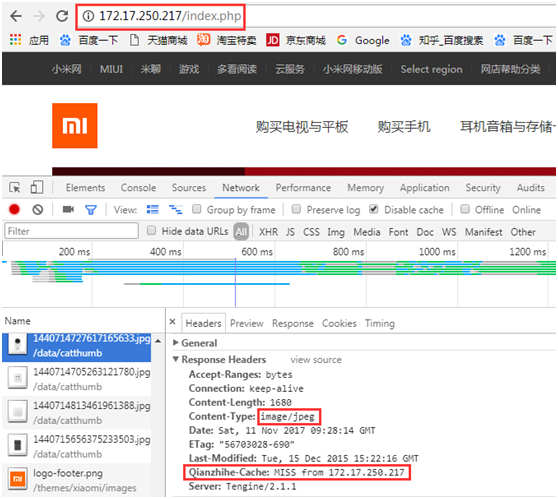
Task: Click the browser forward arrow
Action: (39, 16)
